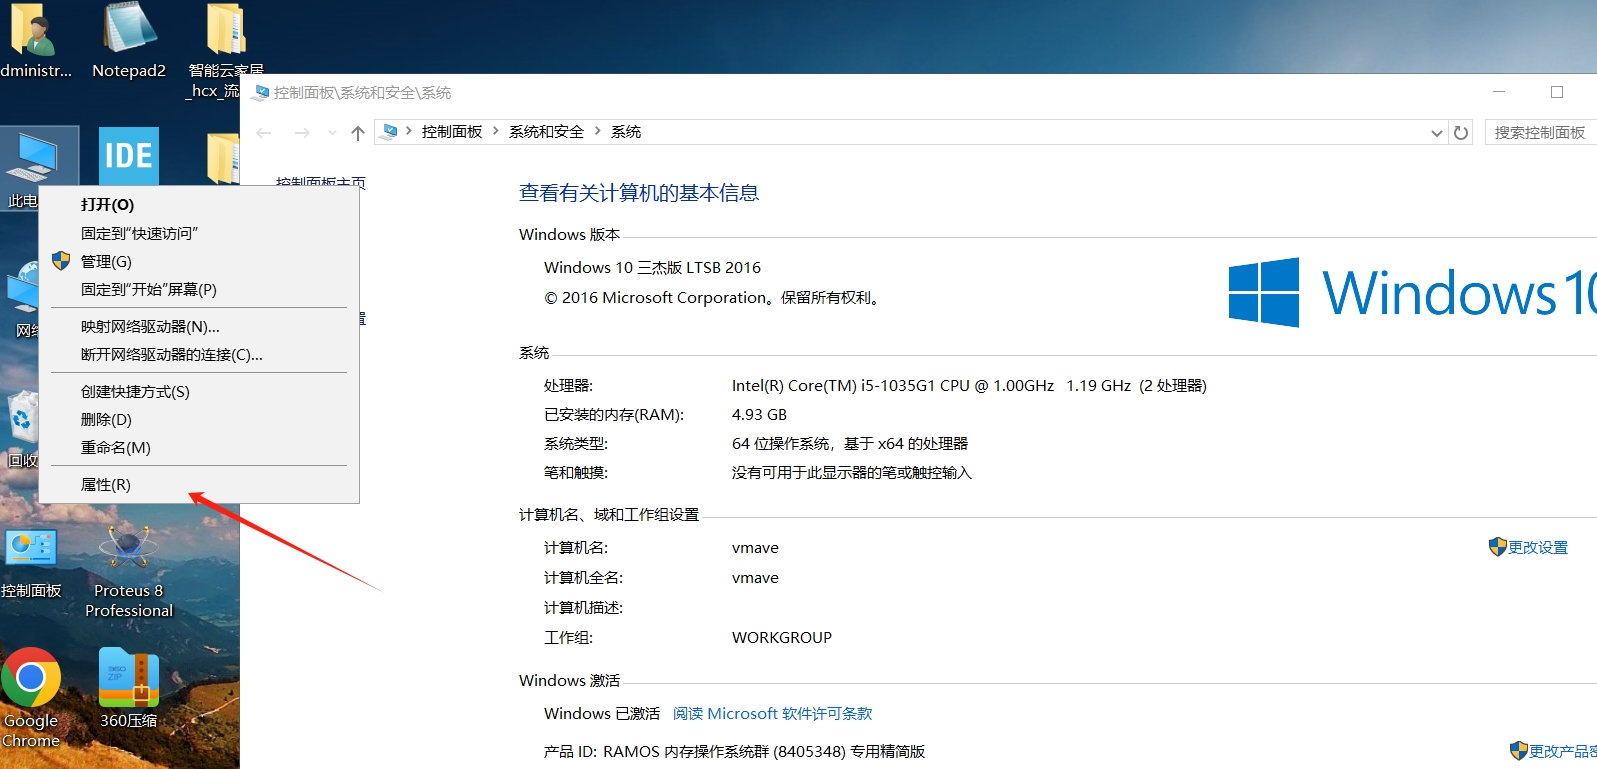Viewport: 1597px width, 769px height.
Task: Select the 智能云家居 folder desktop icon
Action: pyautogui.click(x=226, y=50)
